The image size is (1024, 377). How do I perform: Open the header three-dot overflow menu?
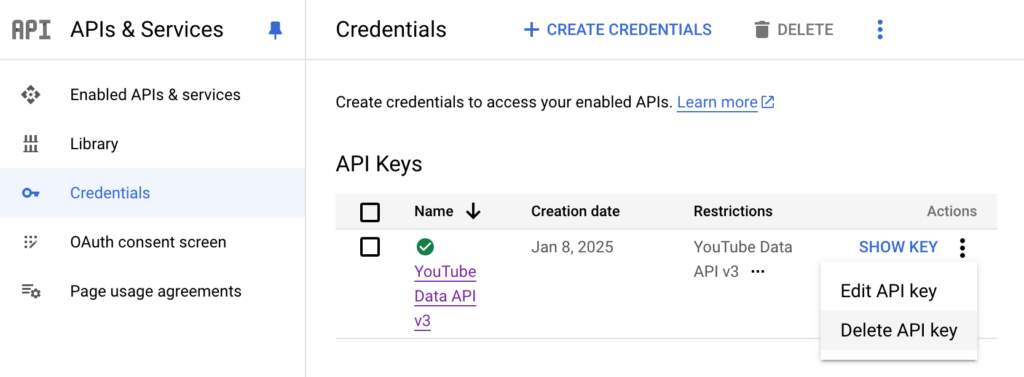coord(880,29)
